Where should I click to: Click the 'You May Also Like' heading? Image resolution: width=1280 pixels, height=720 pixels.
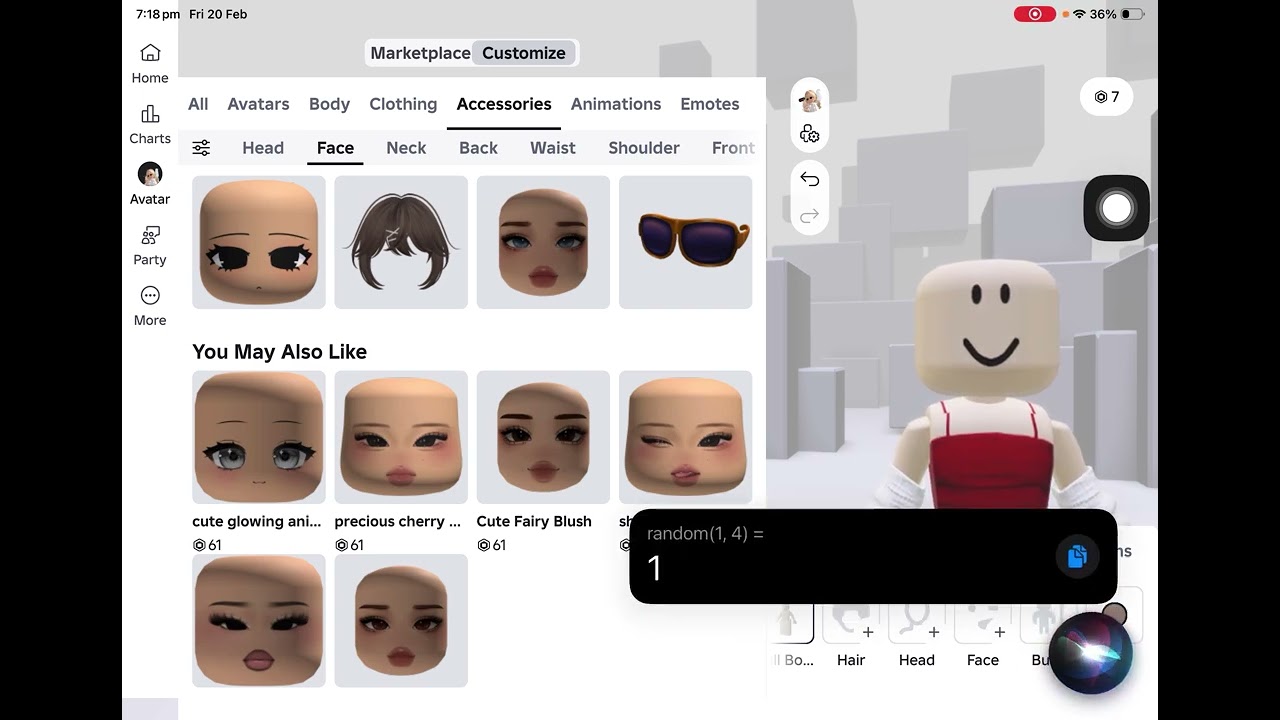[x=279, y=352]
